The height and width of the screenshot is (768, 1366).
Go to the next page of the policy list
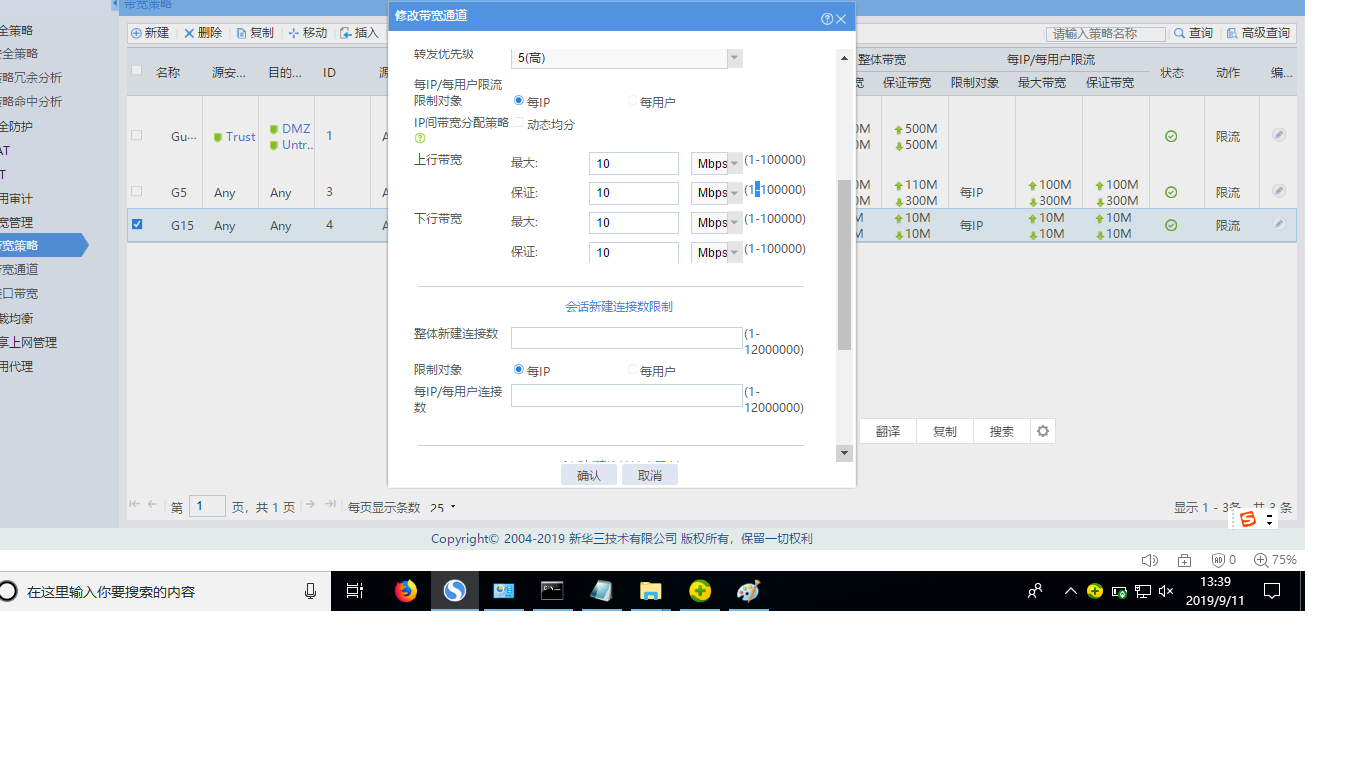pyautogui.click(x=311, y=505)
